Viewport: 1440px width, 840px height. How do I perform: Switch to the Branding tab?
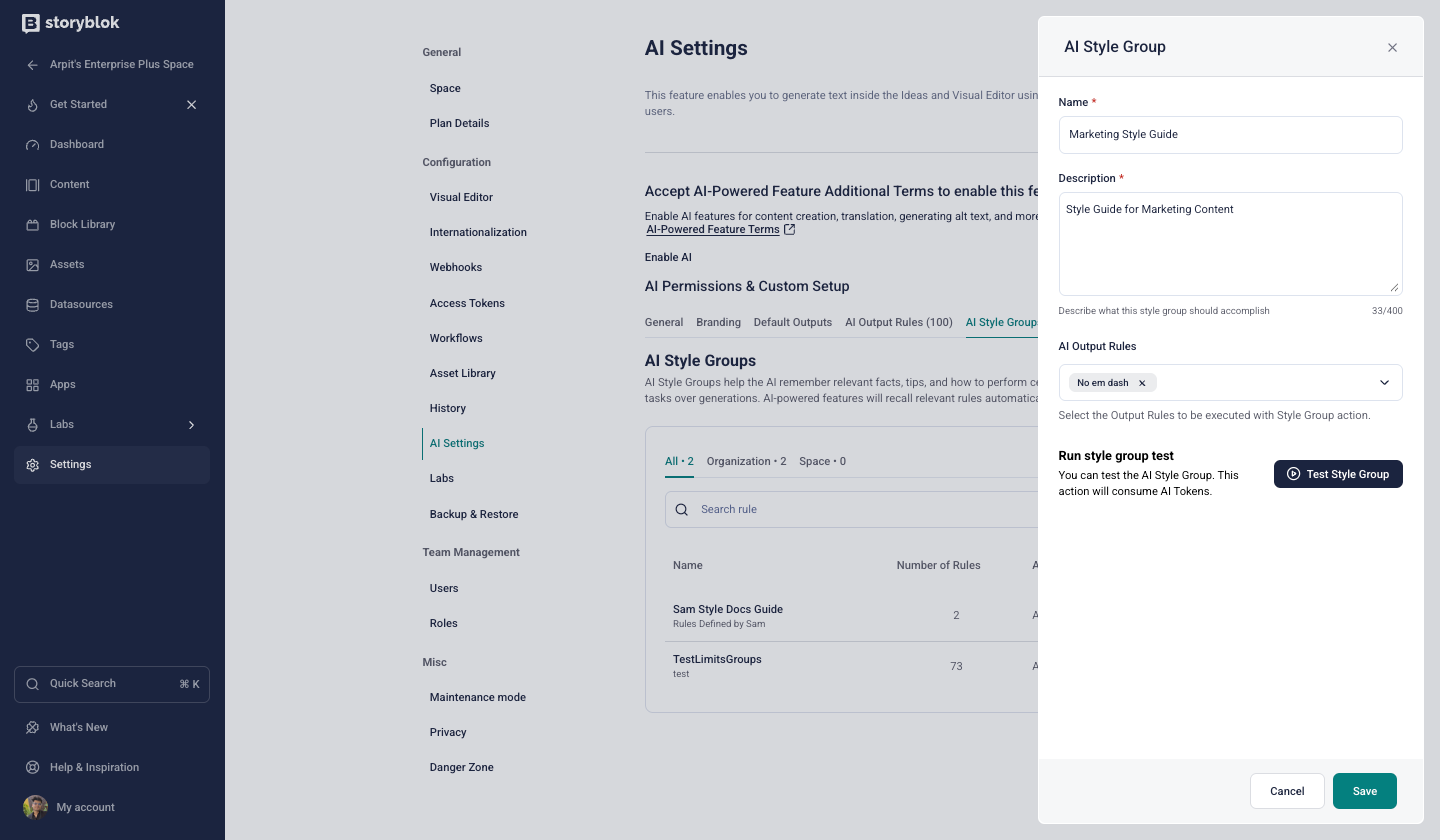(718, 322)
